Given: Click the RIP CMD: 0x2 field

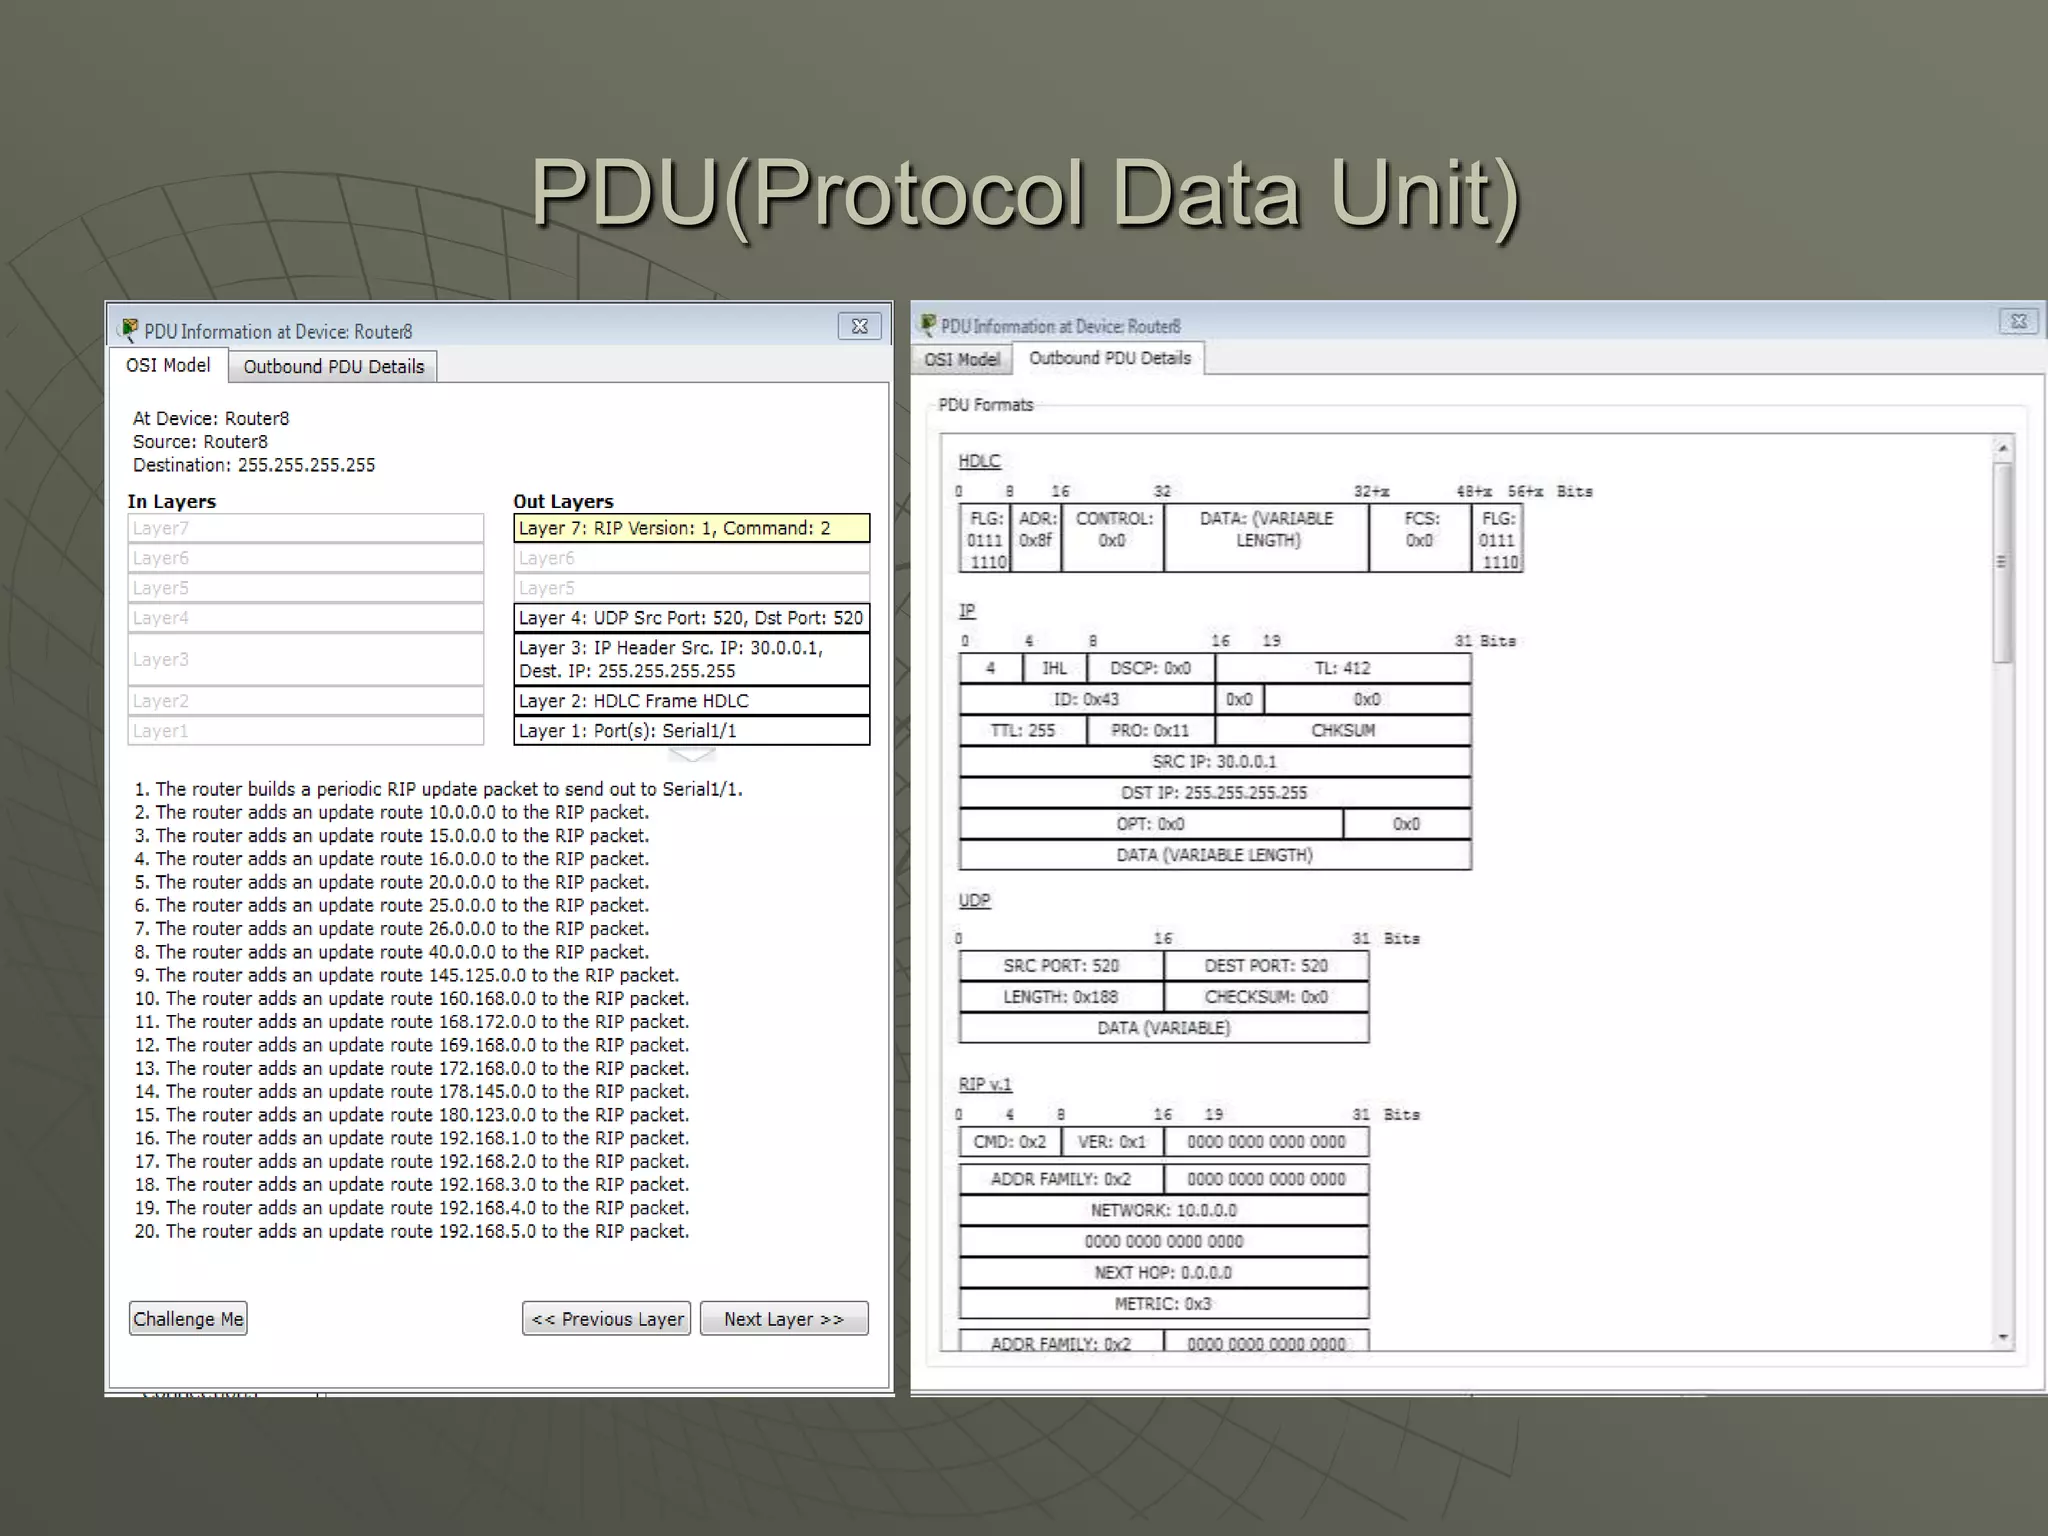Looking at the screenshot, I should [x=1010, y=1141].
